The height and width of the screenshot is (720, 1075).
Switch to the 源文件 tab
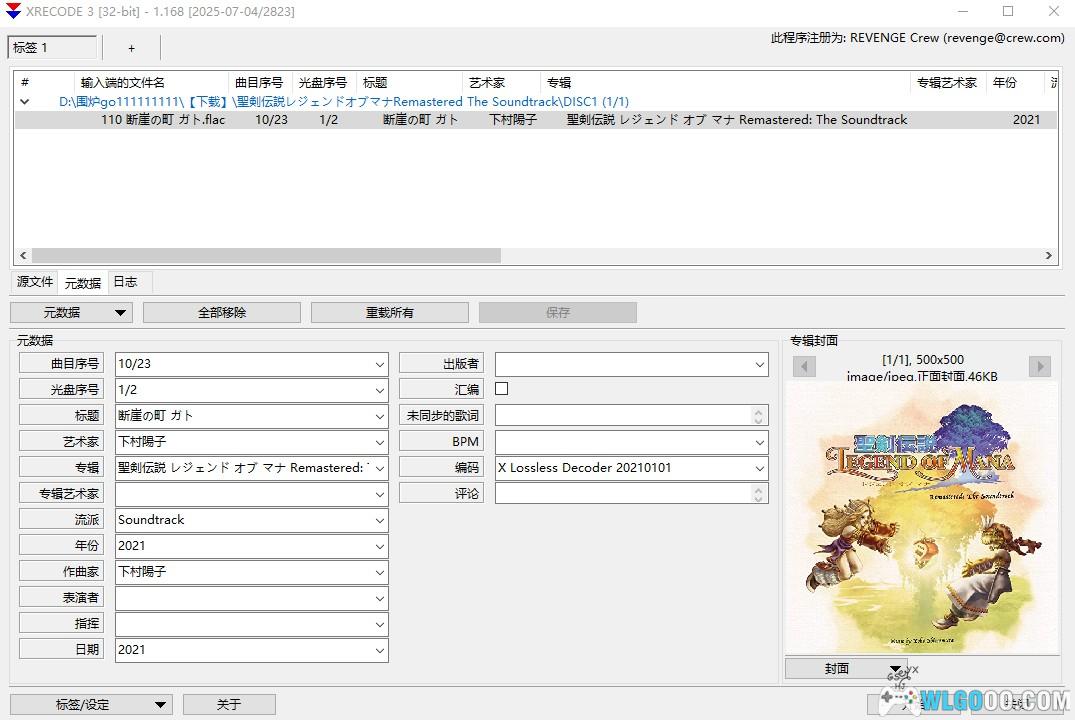point(35,282)
